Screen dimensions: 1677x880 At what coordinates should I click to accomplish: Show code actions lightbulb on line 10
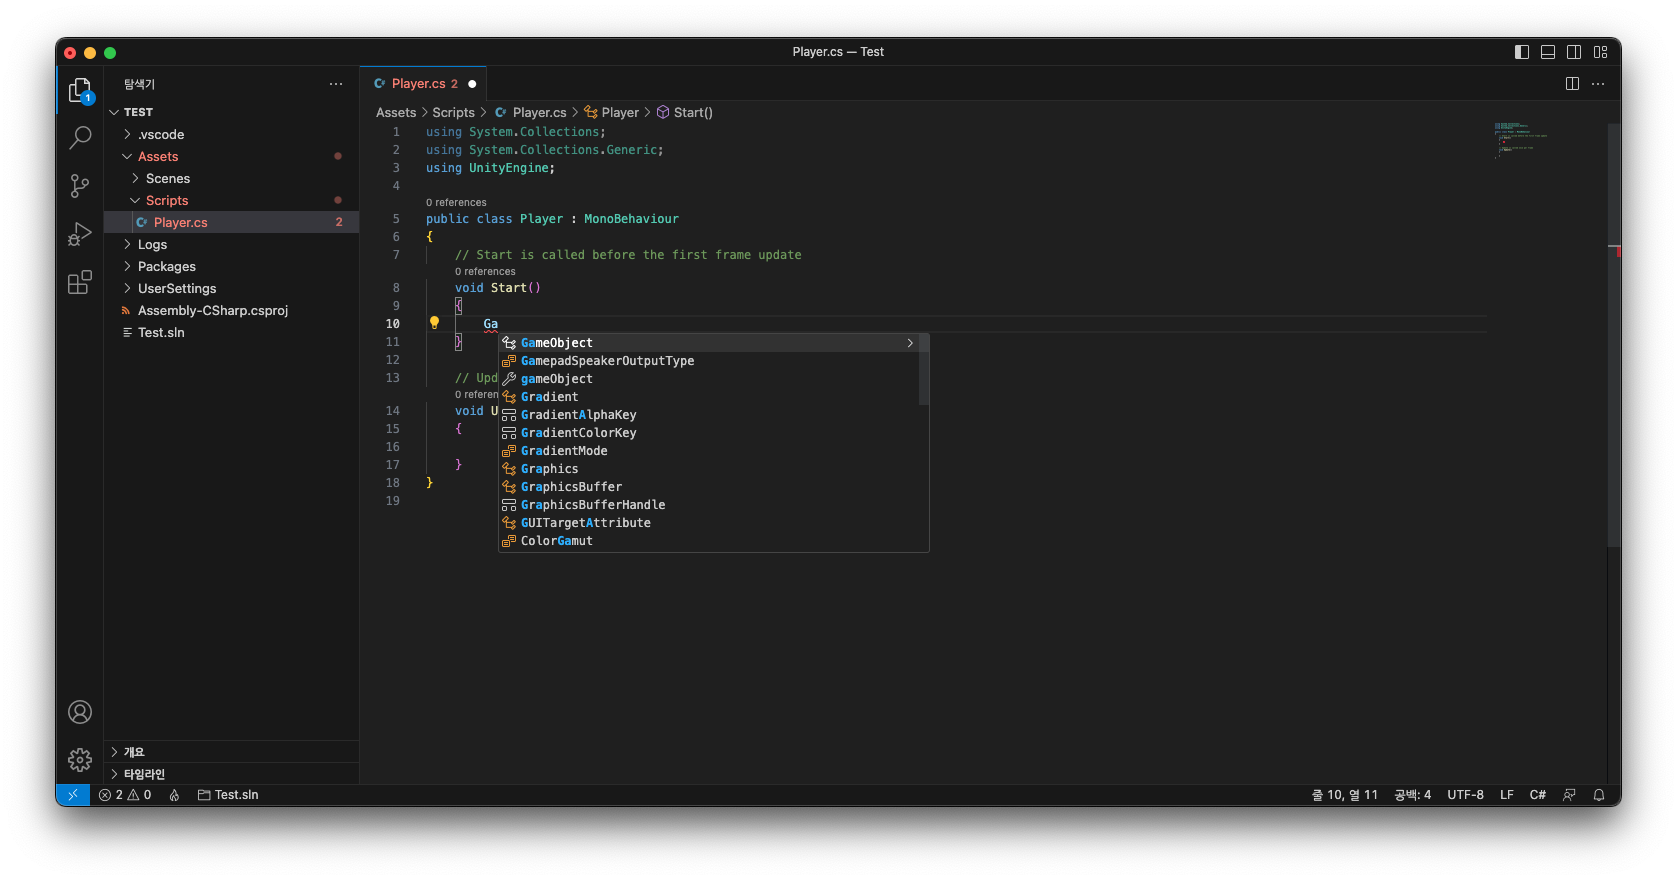pos(434,323)
